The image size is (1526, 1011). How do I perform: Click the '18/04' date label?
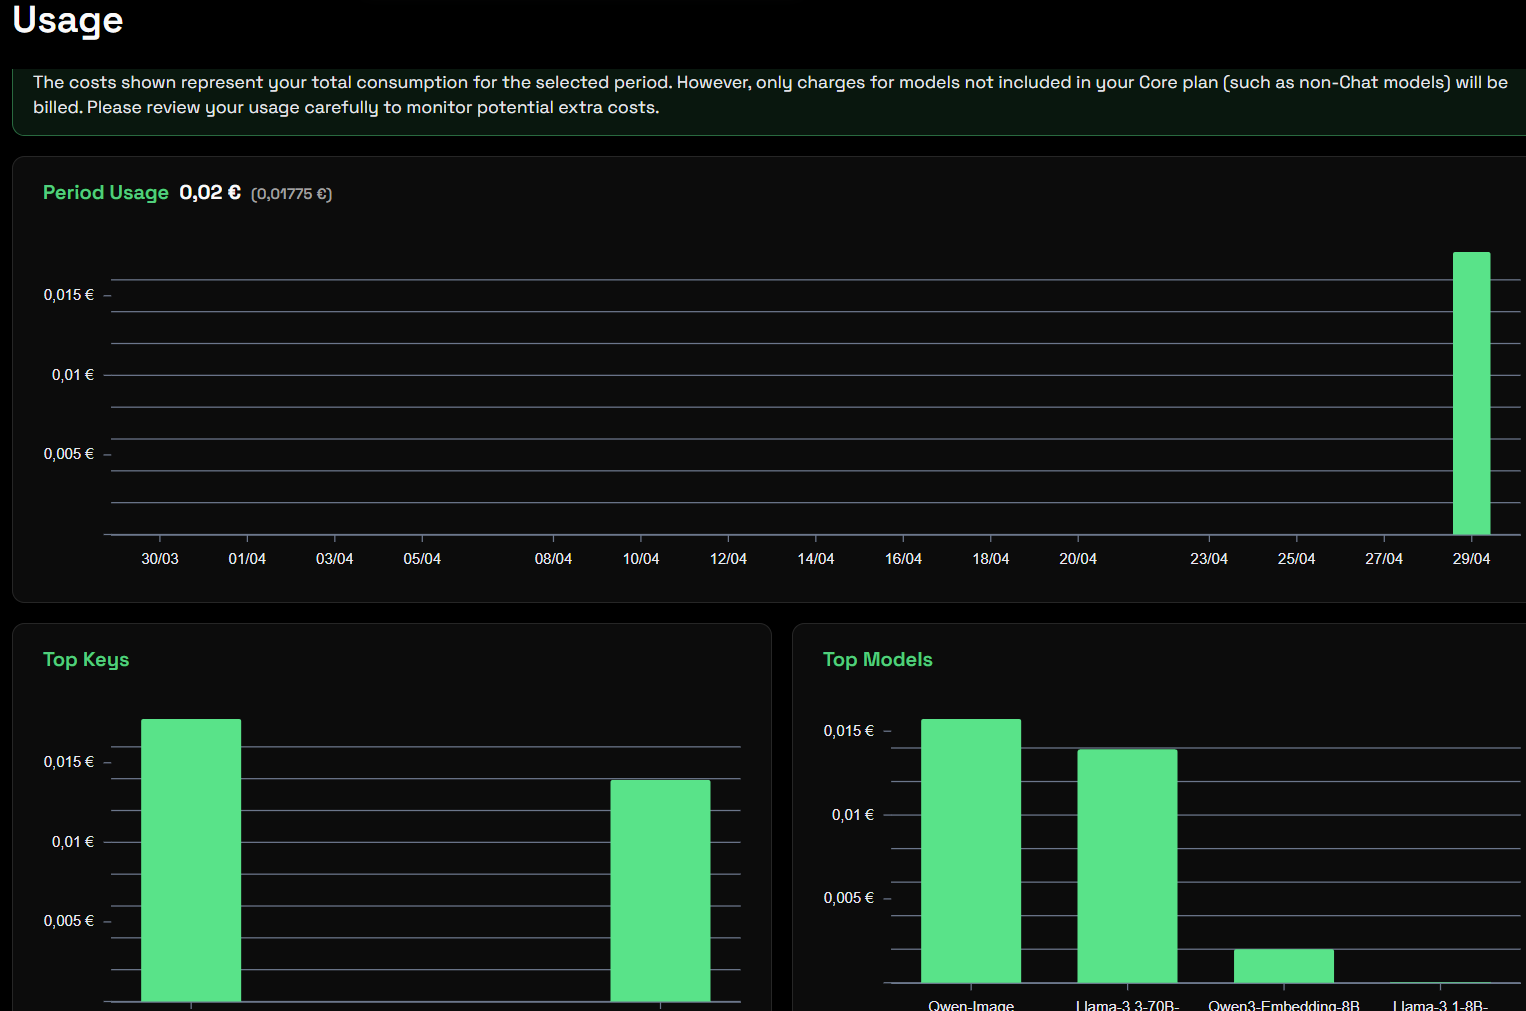[x=991, y=559]
